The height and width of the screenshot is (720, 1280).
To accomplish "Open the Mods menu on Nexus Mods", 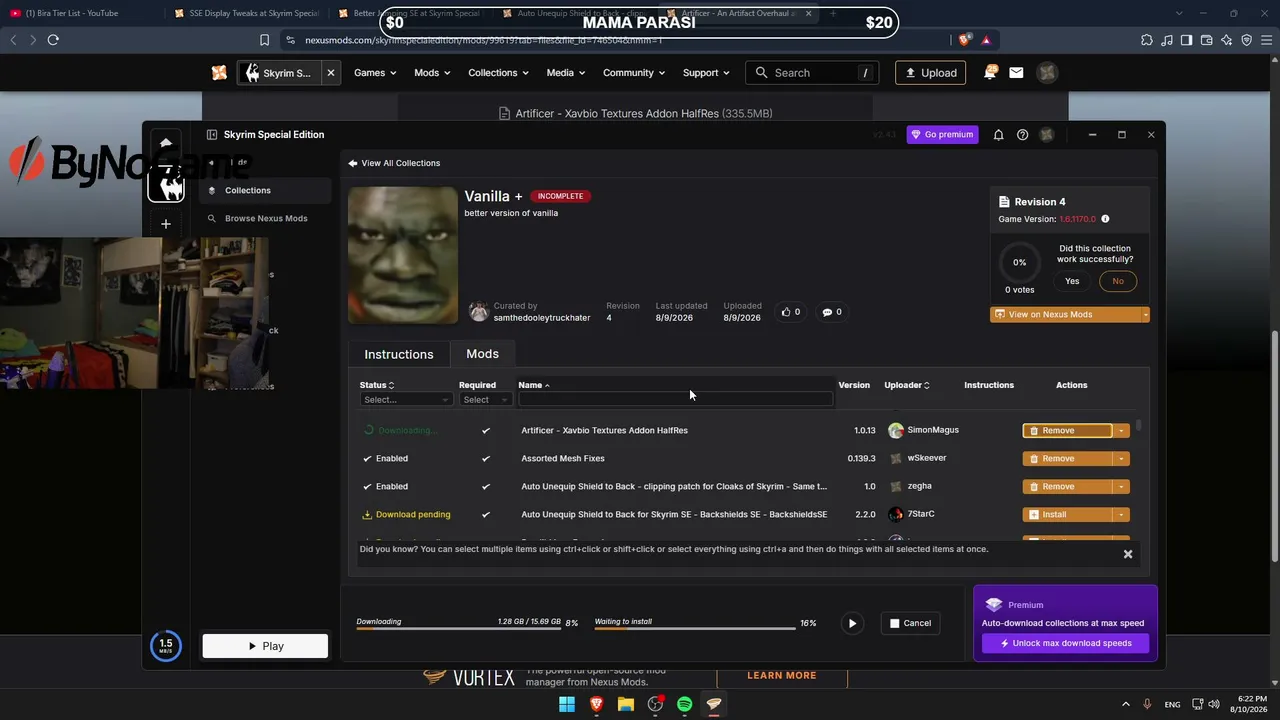I will pyautogui.click(x=432, y=73).
